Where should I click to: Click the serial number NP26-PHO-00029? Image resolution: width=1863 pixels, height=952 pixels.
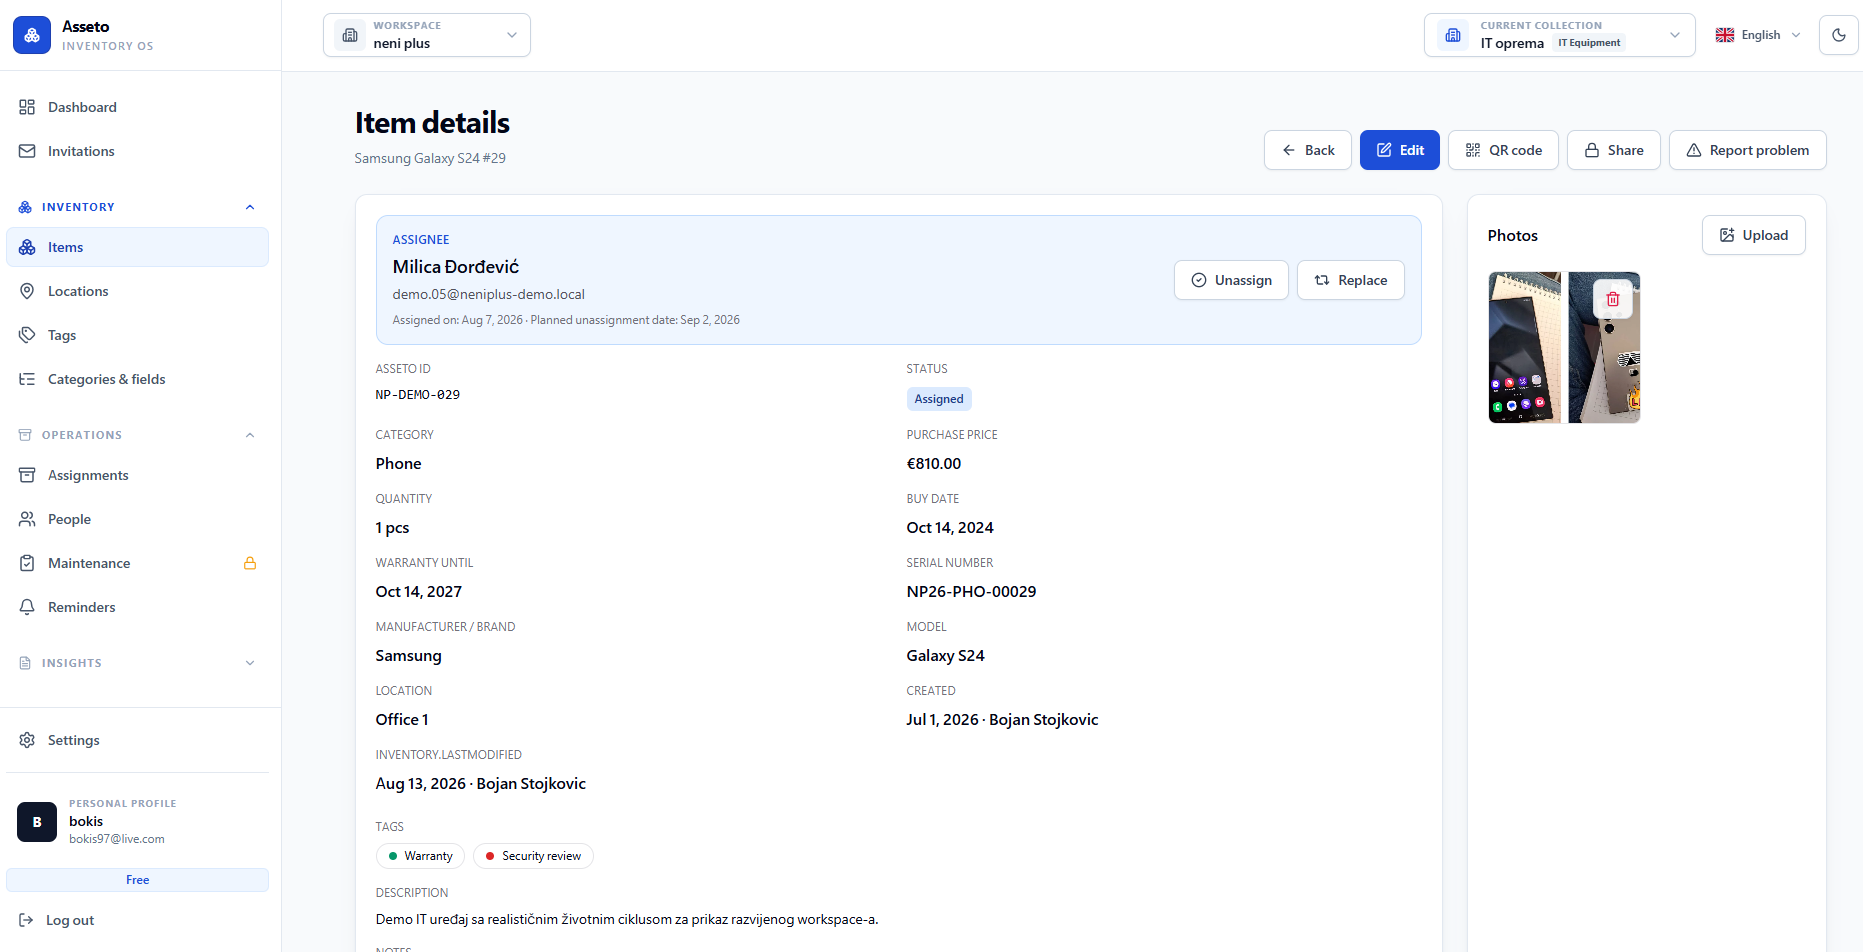click(971, 592)
